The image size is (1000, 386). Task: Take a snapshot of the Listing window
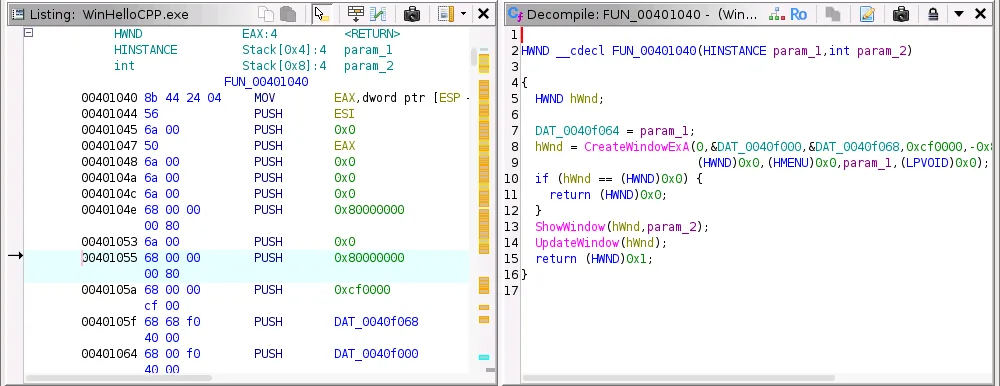pyautogui.click(x=412, y=13)
